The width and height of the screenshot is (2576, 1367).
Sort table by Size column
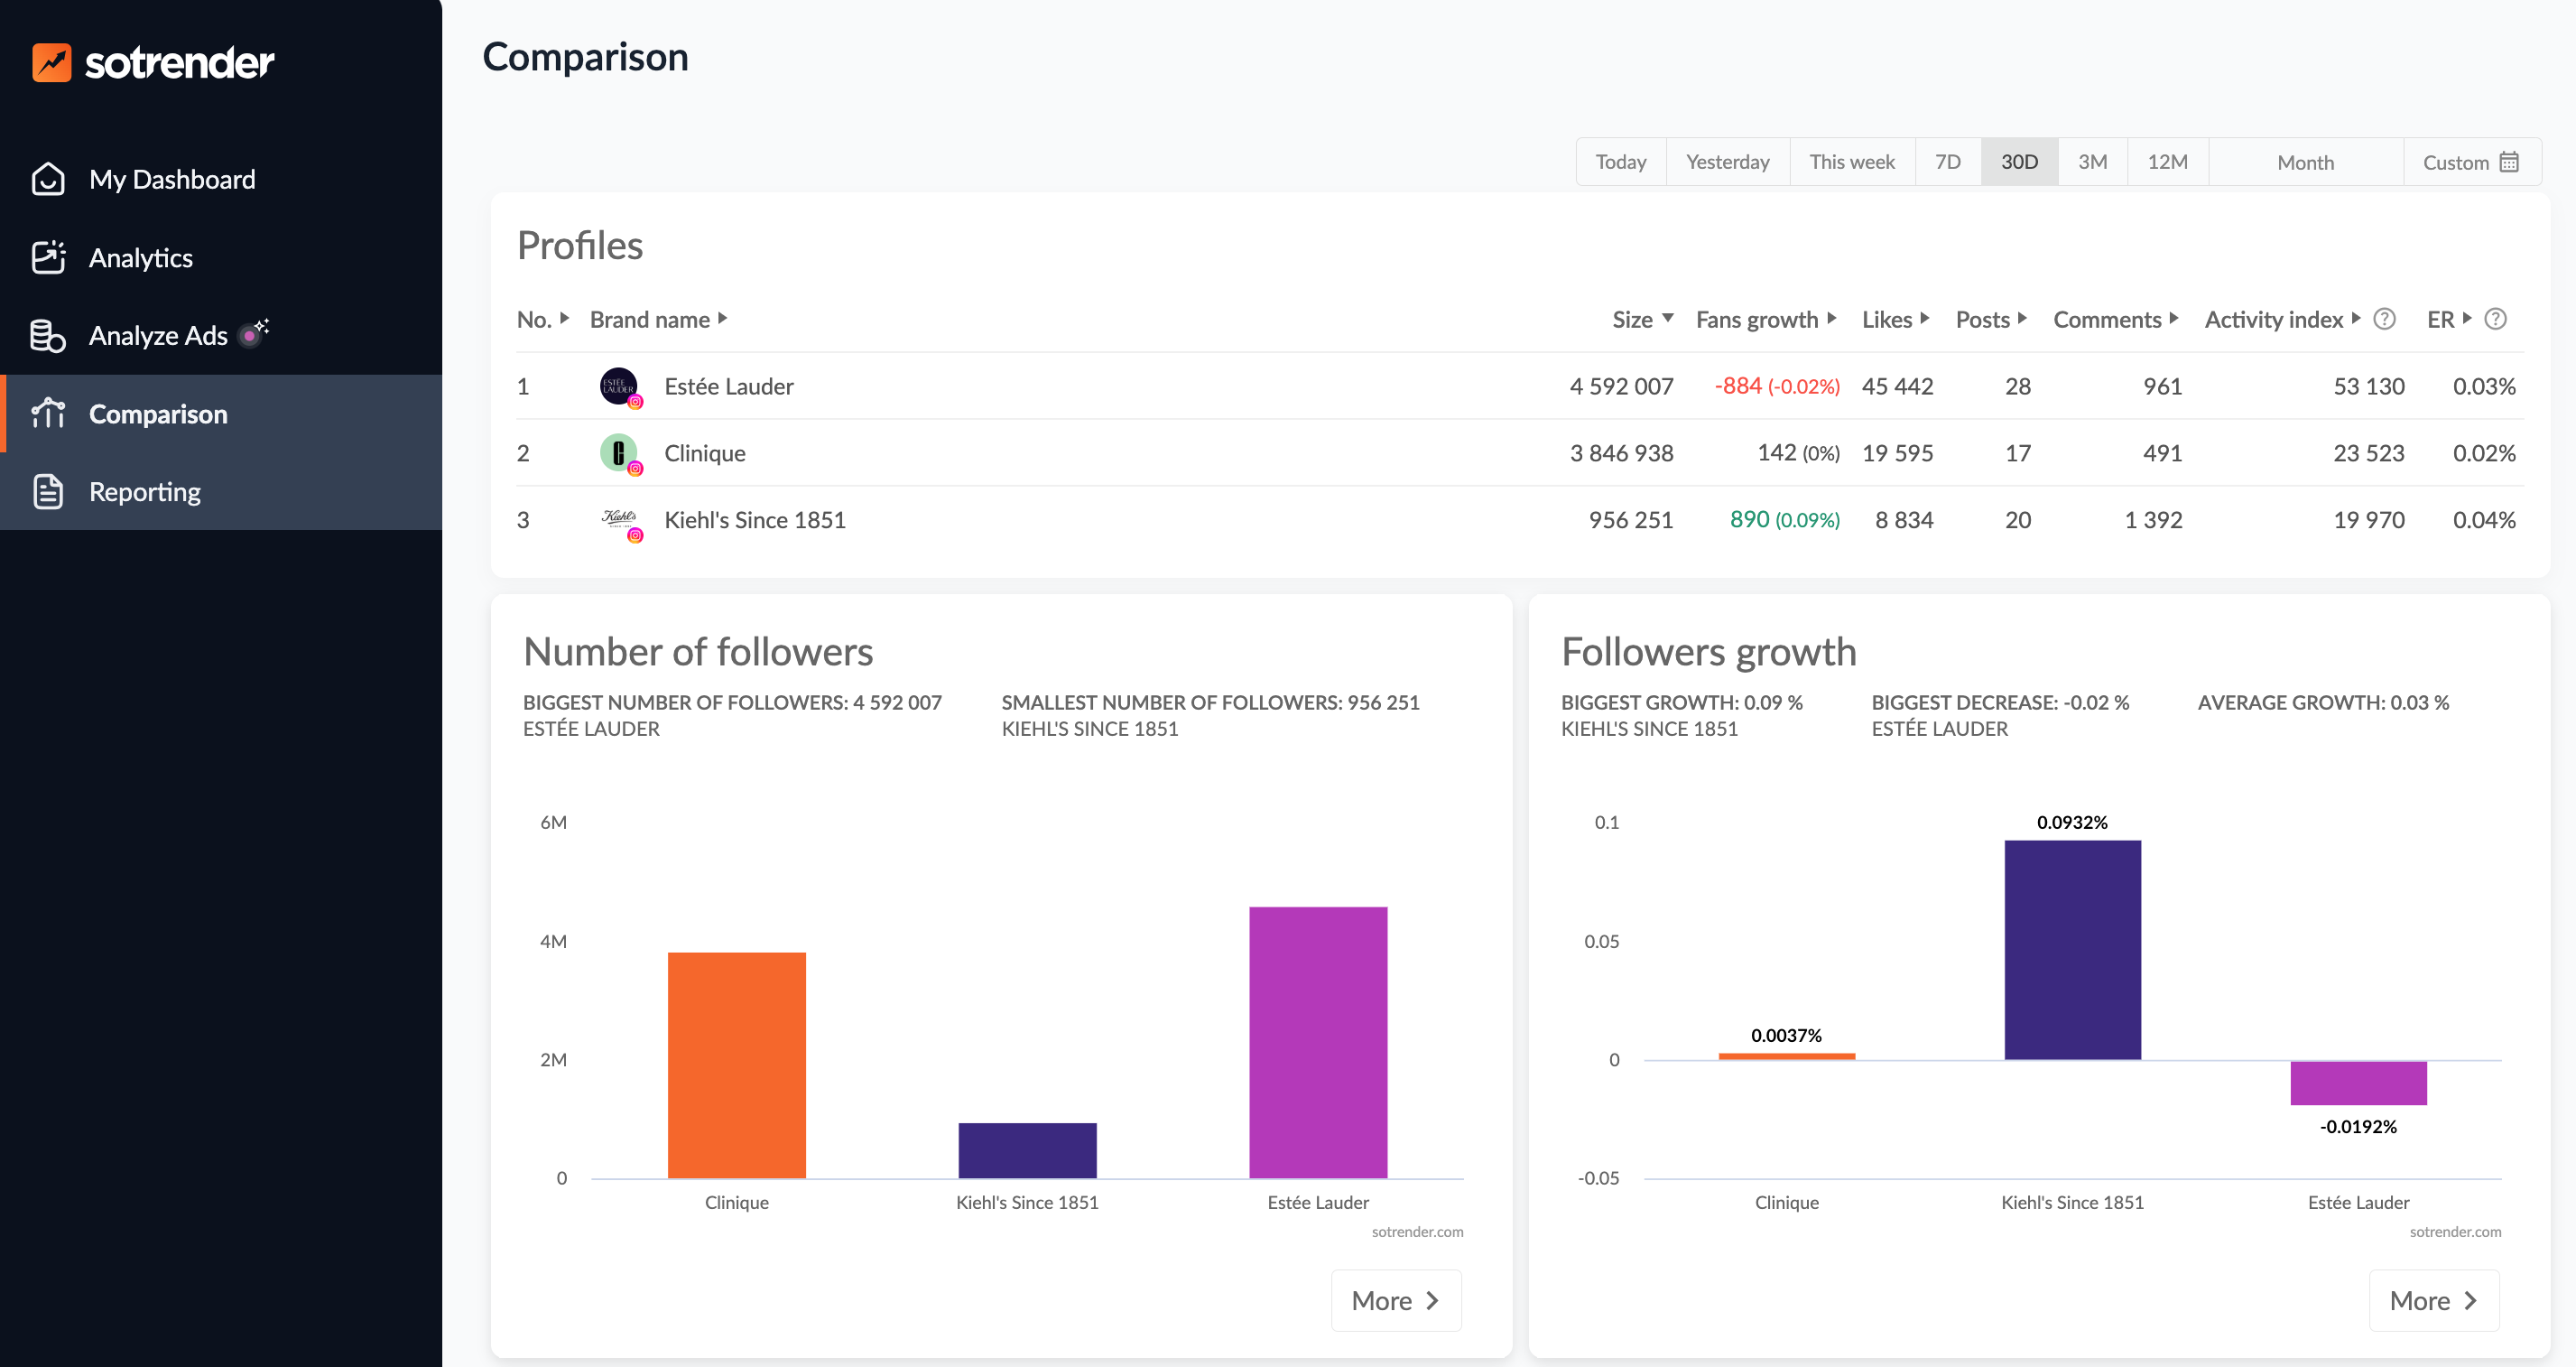tap(1641, 319)
